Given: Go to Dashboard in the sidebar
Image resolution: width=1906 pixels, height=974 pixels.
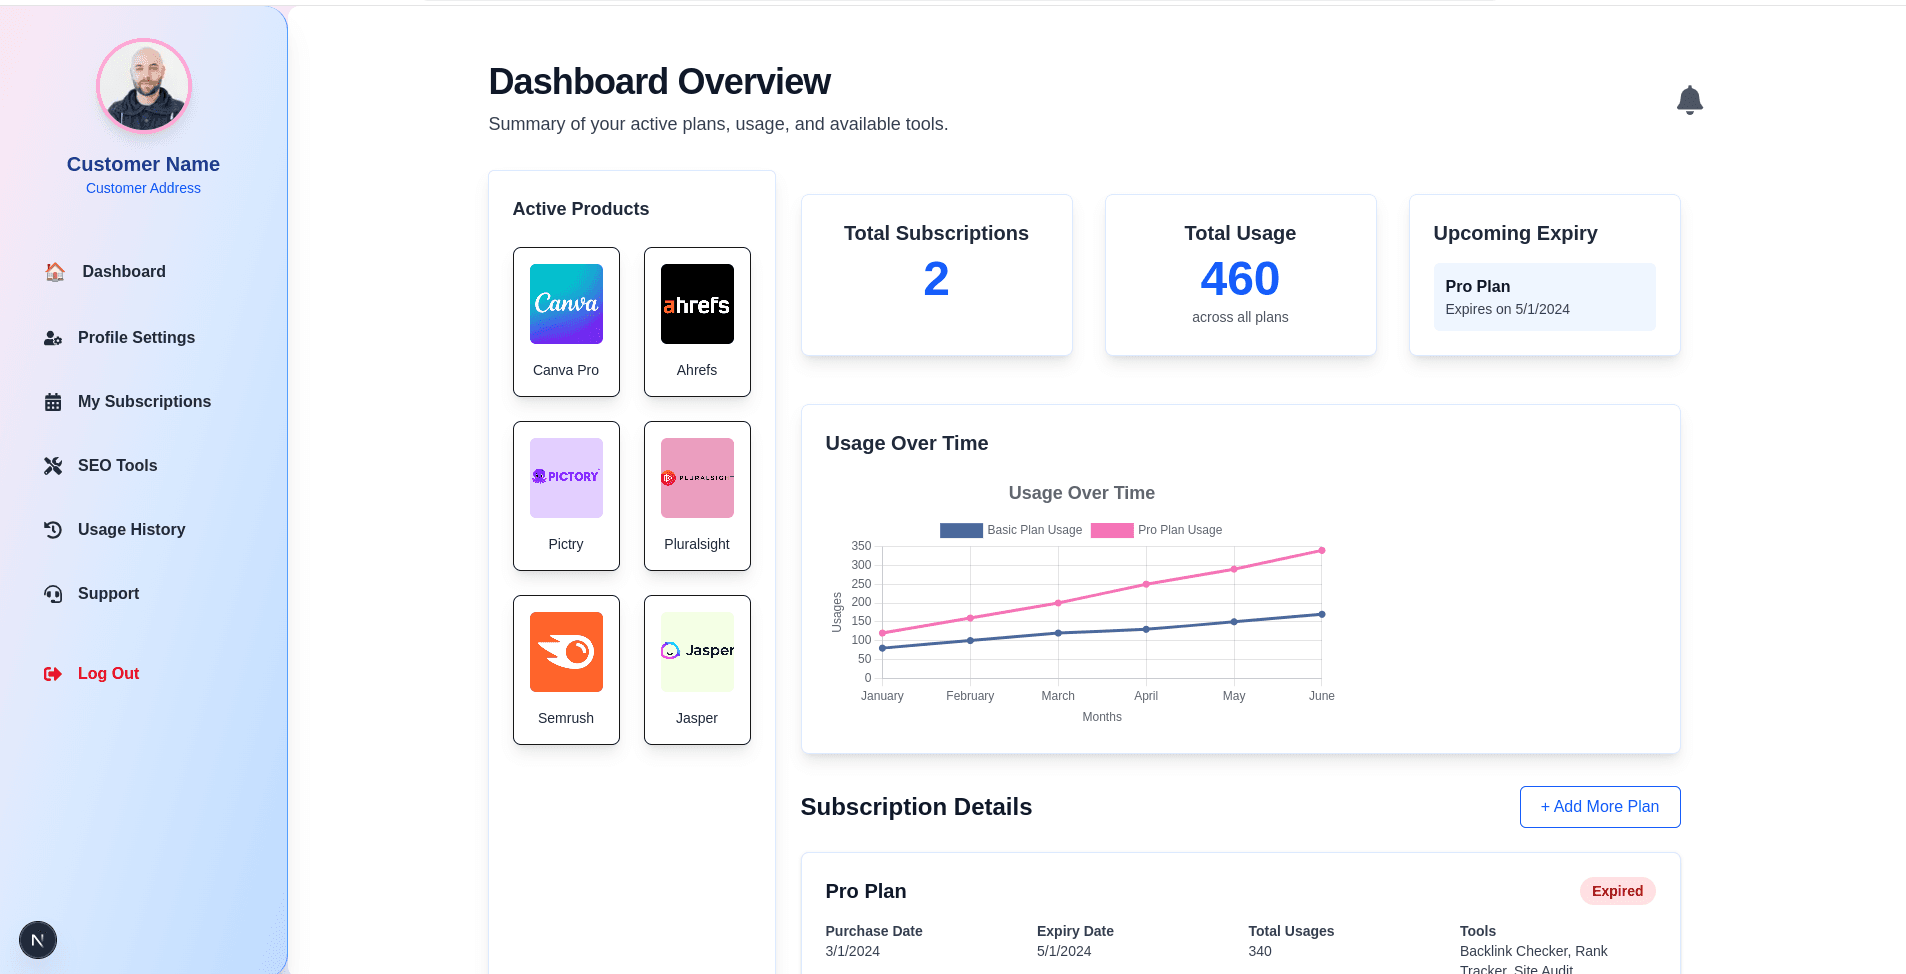Looking at the screenshot, I should tap(124, 272).
